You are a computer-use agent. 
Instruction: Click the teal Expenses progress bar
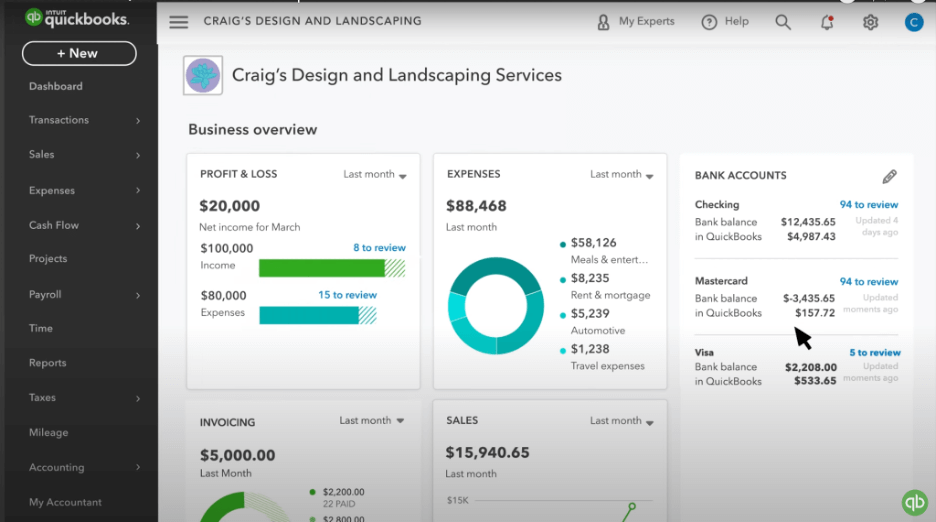[318, 315]
